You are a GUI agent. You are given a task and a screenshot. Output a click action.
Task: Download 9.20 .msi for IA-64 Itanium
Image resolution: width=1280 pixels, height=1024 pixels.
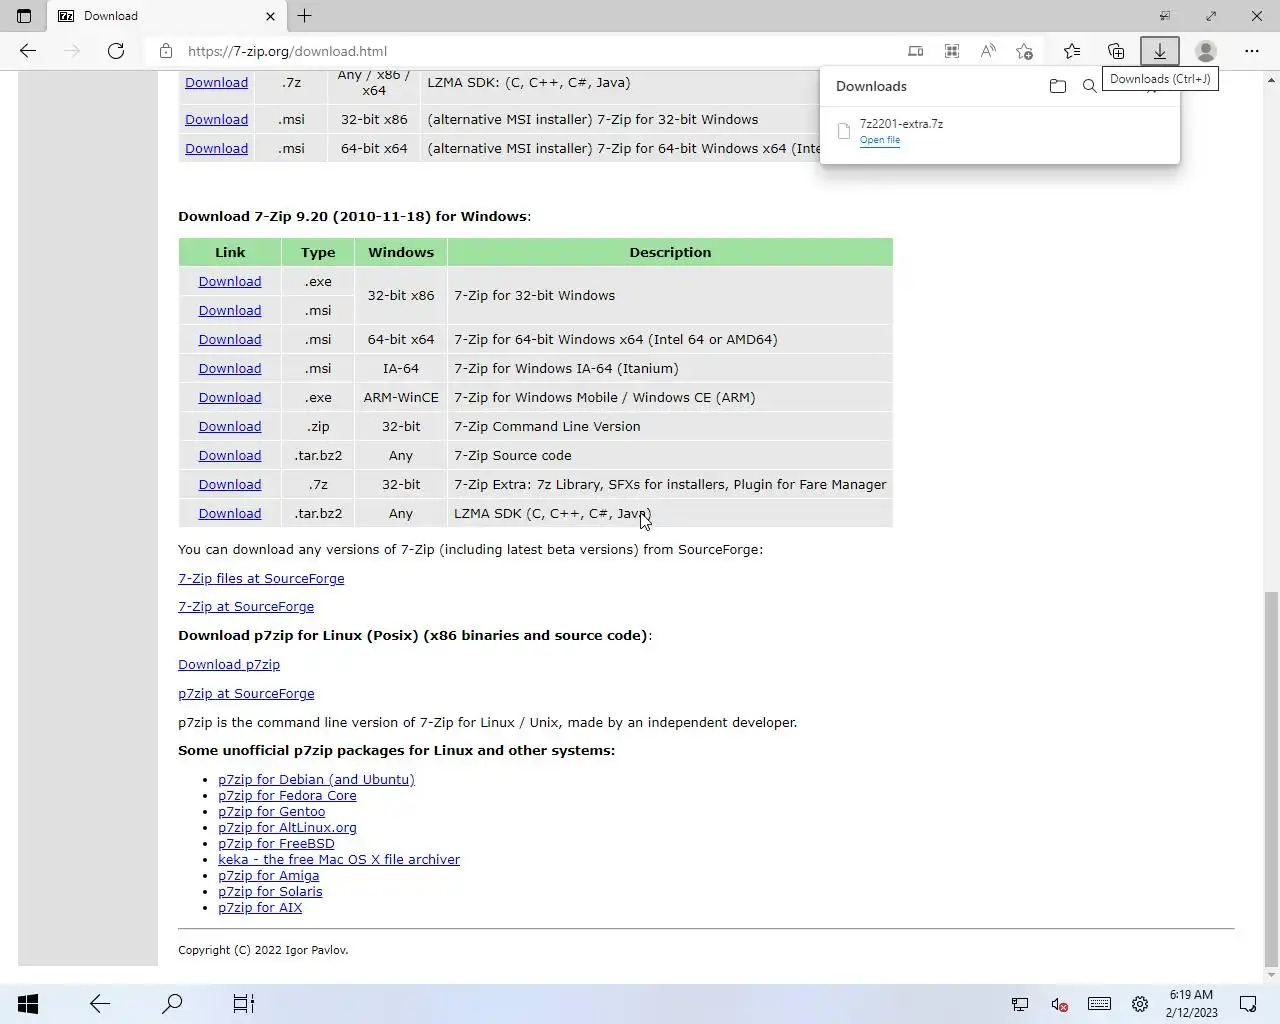point(230,368)
